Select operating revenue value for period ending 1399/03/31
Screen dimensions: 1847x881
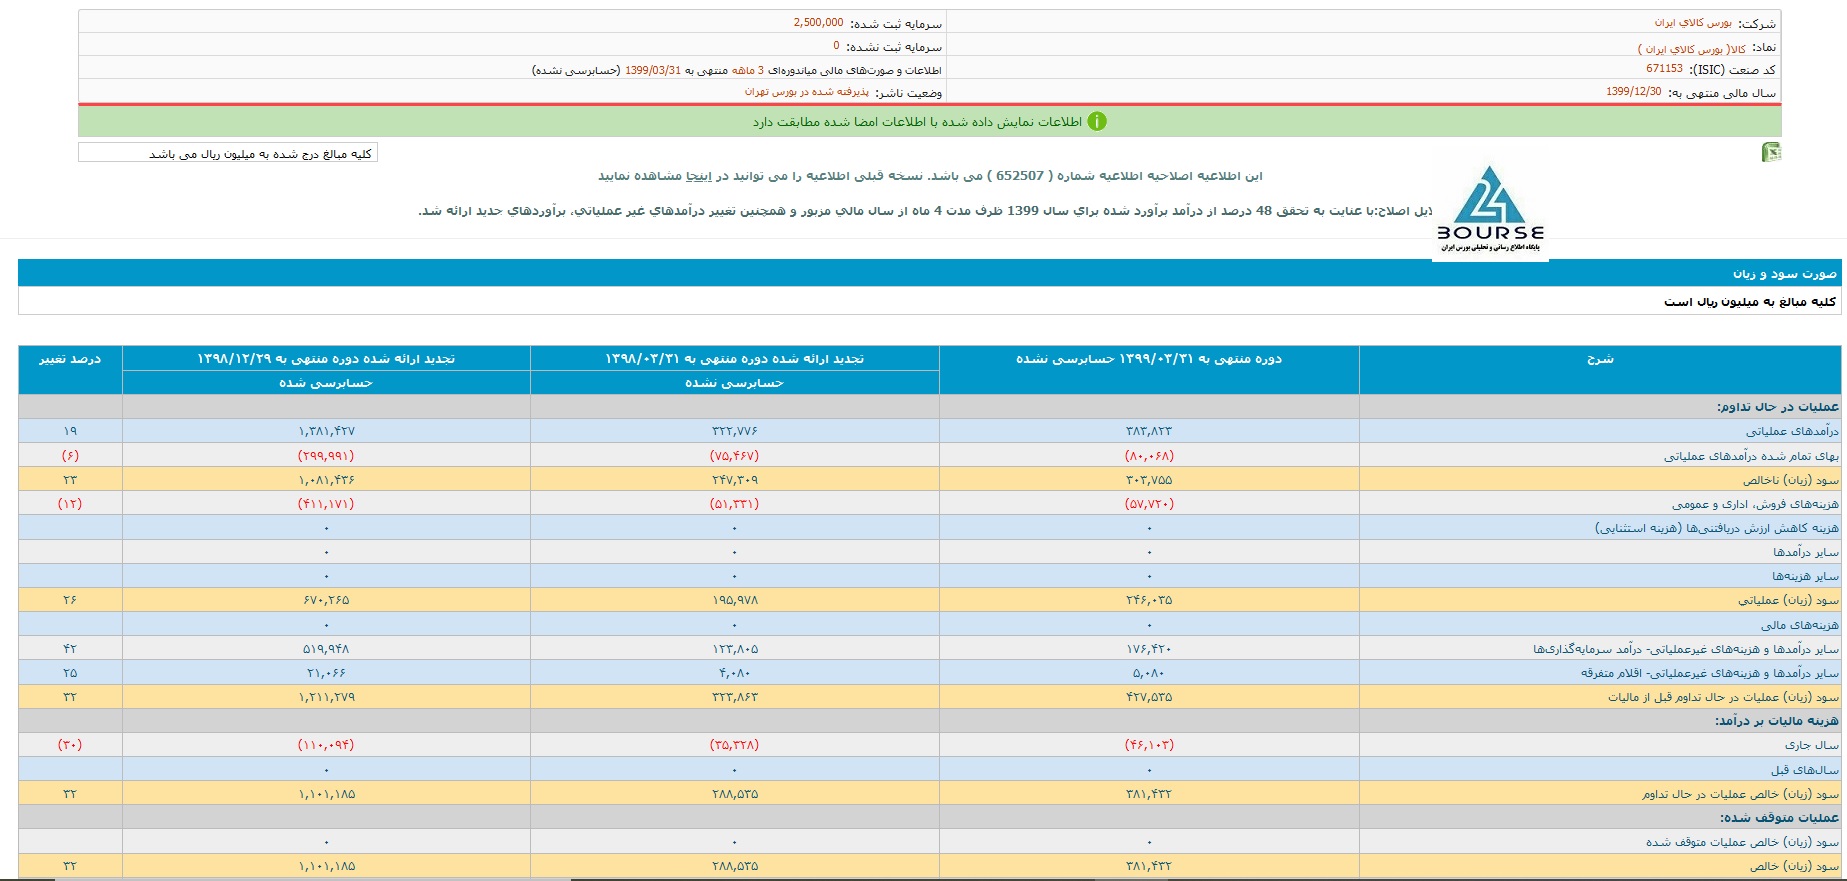click(1149, 431)
